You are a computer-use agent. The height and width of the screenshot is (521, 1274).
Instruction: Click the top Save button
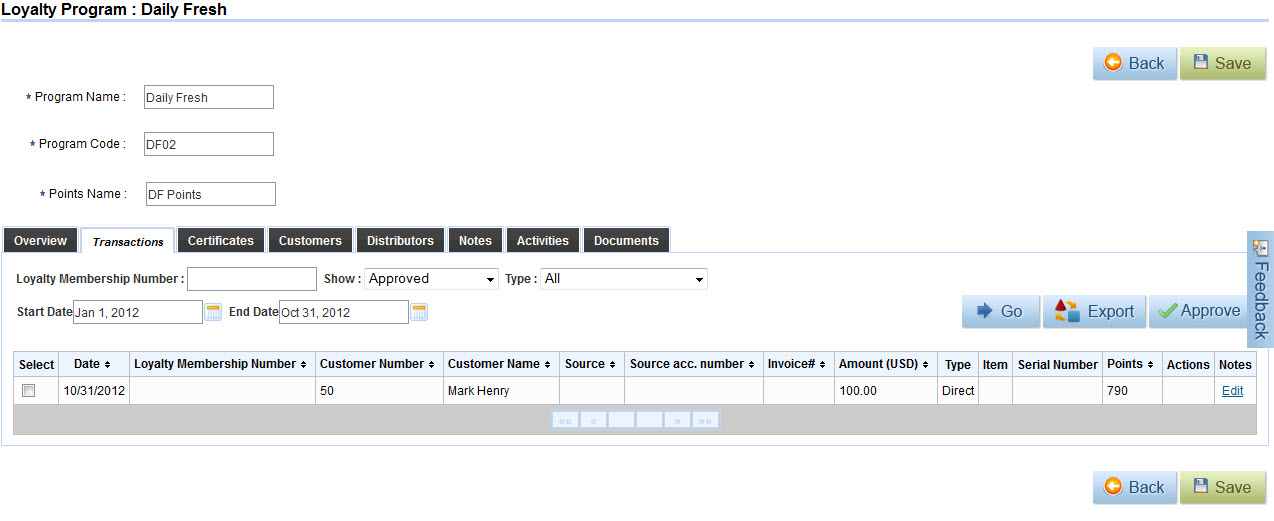pos(1222,63)
